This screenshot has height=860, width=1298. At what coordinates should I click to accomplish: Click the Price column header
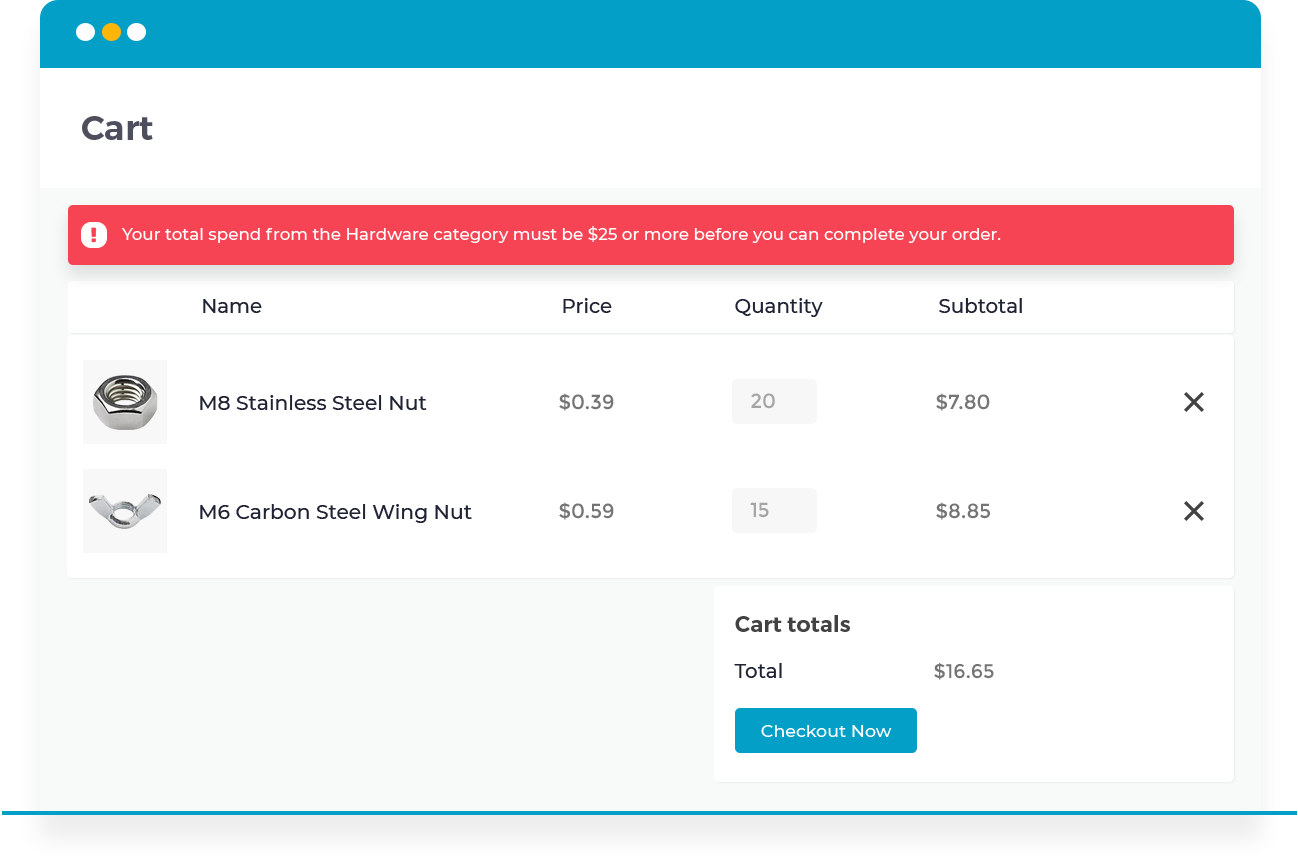[x=586, y=306]
